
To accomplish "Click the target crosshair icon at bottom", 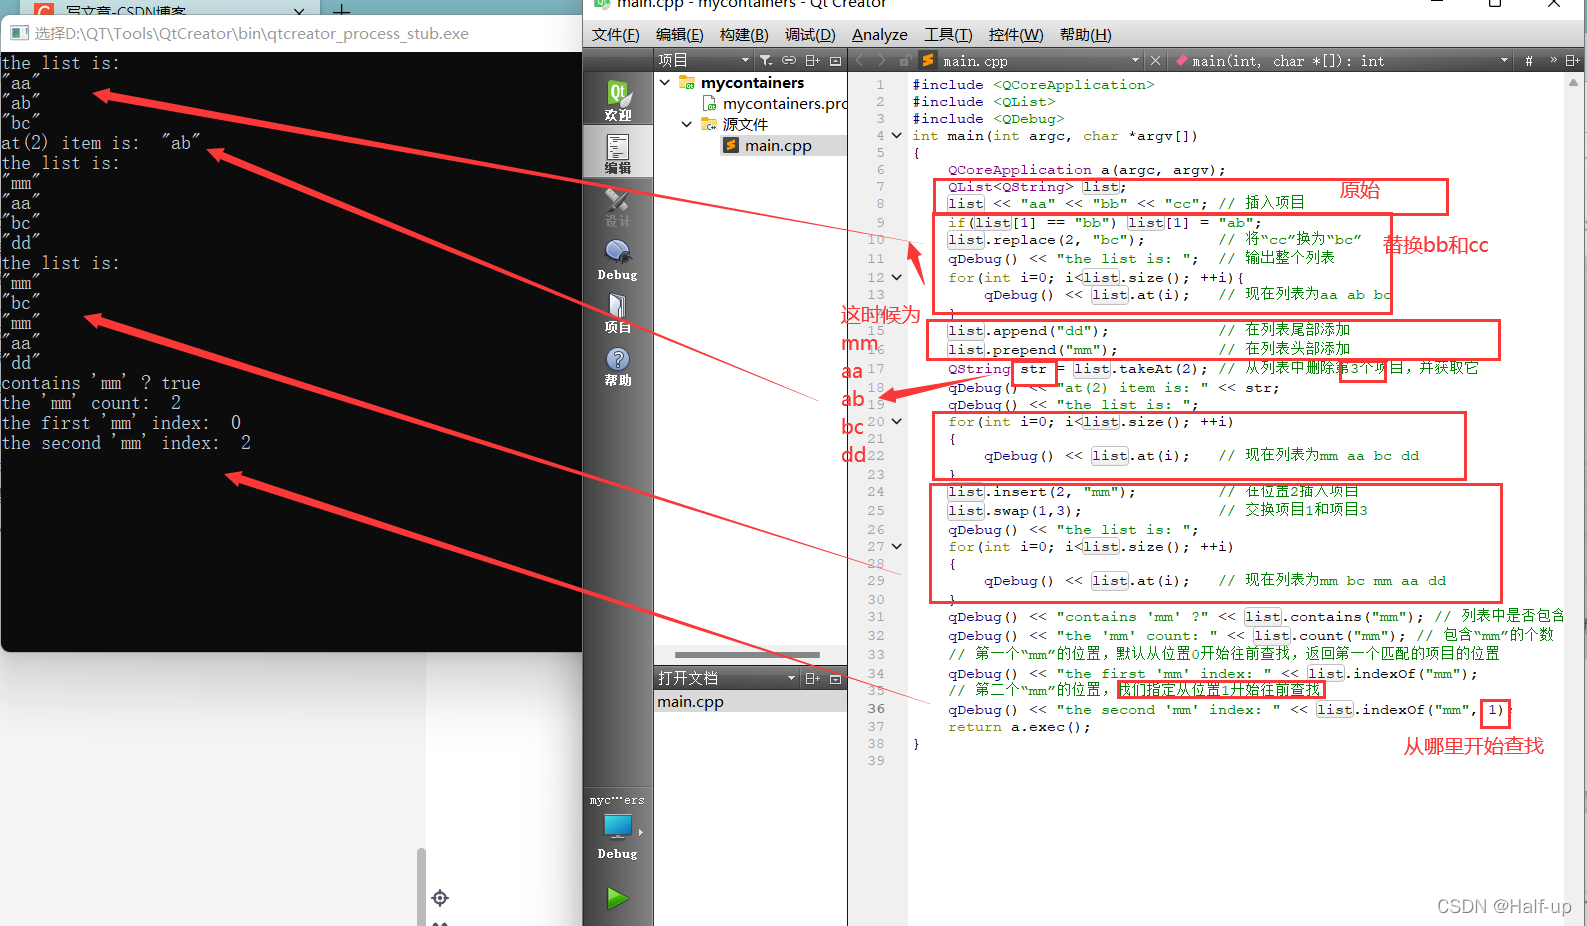I will [440, 898].
